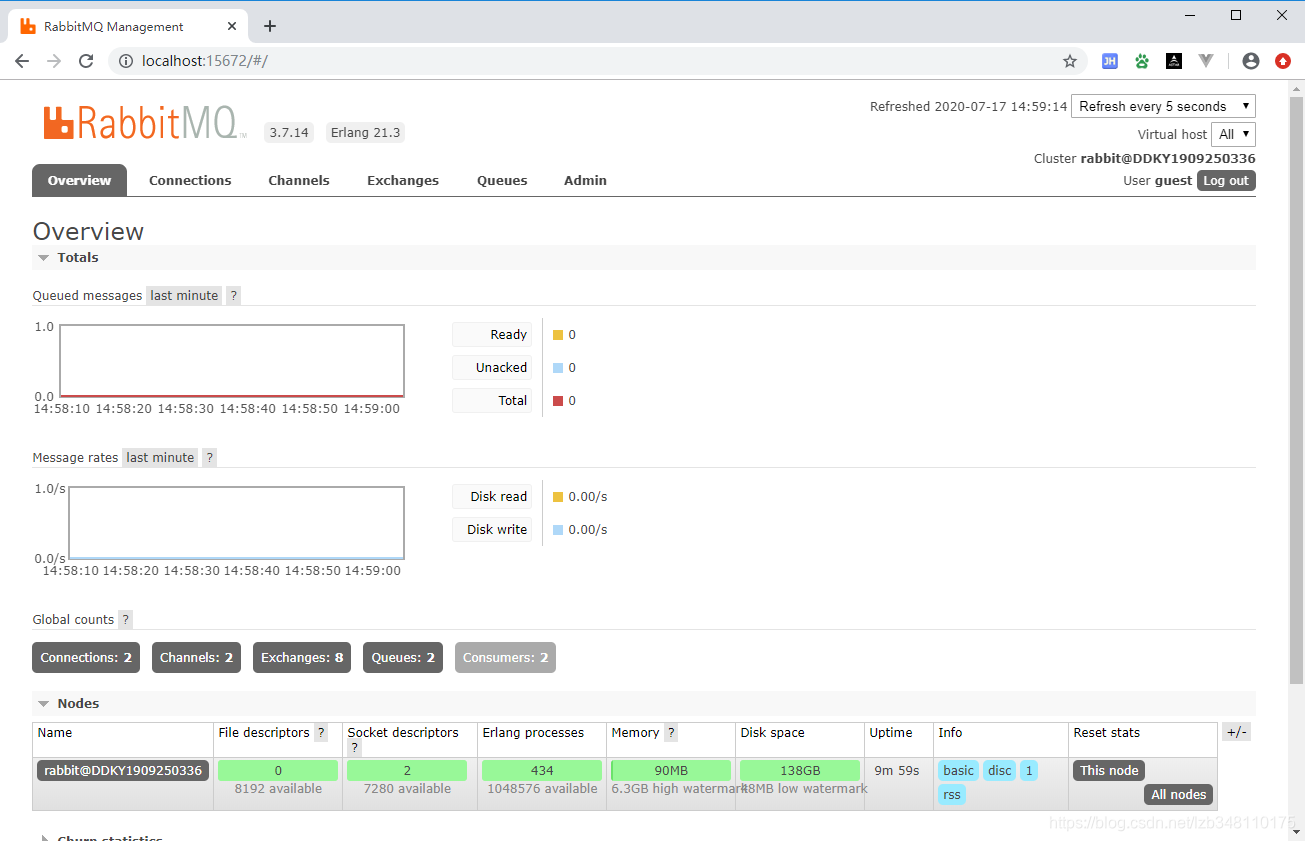Image resolution: width=1305 pixels, height=841 pixels.
Task: Open the gray V extension icon
Action: click(x=1206, y=61)
